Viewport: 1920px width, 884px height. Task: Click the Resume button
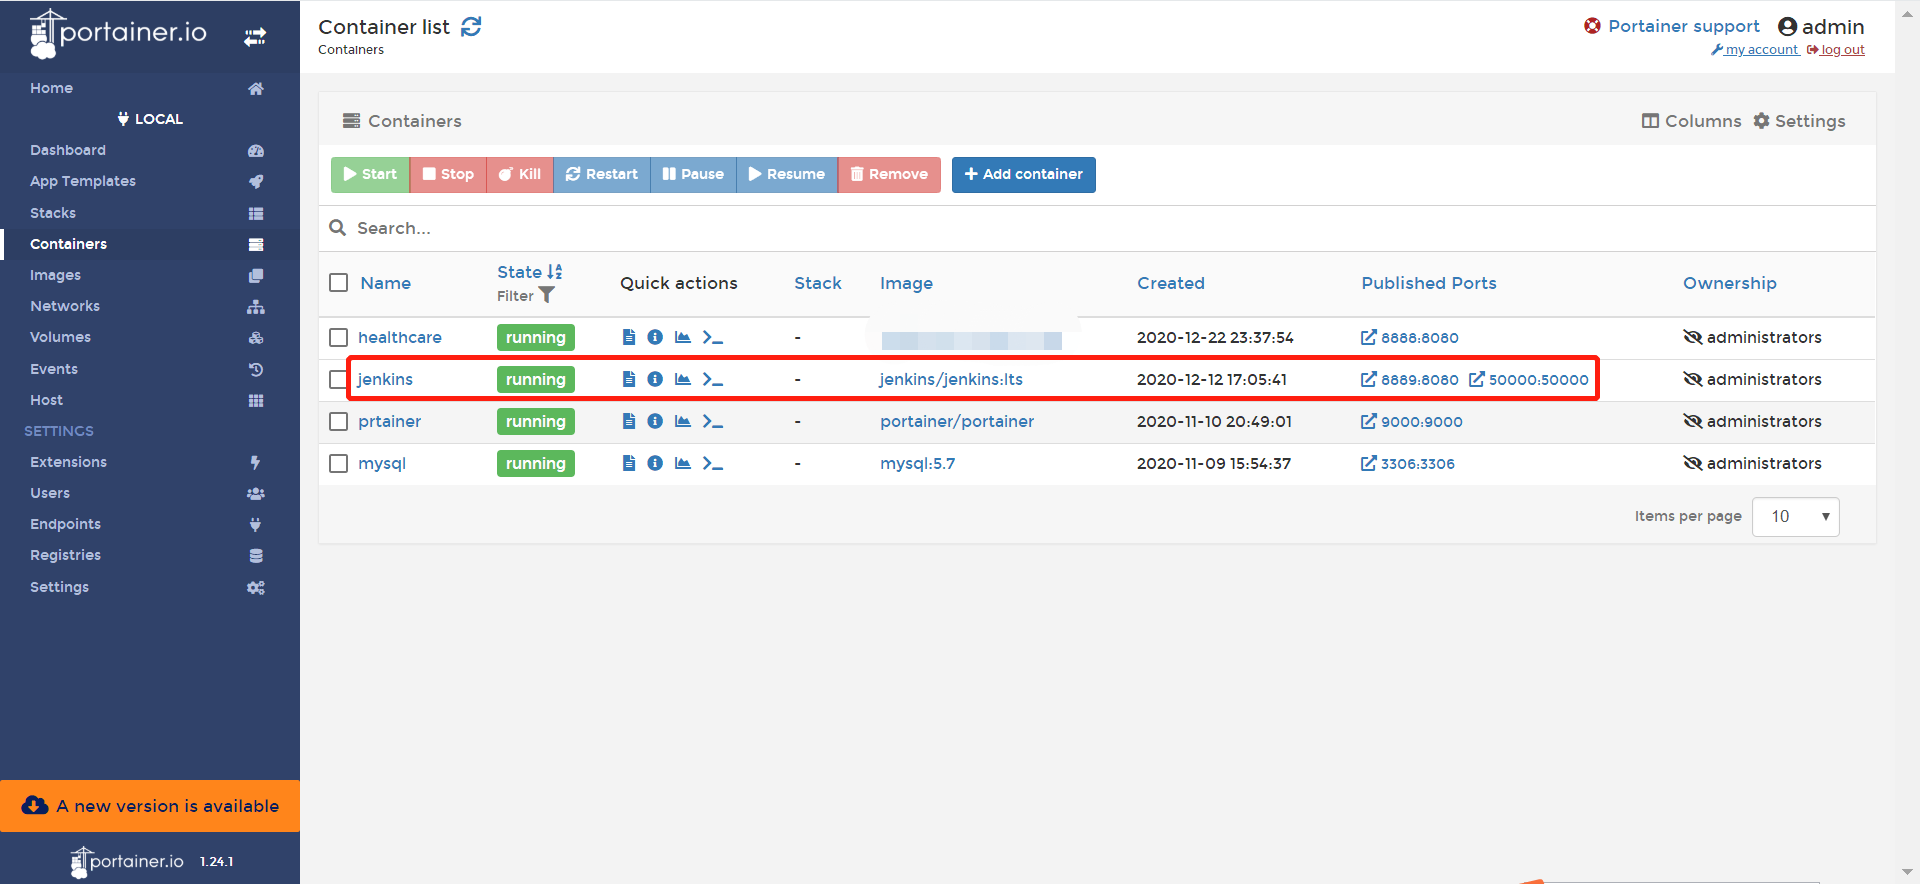(x=787, y=174)
